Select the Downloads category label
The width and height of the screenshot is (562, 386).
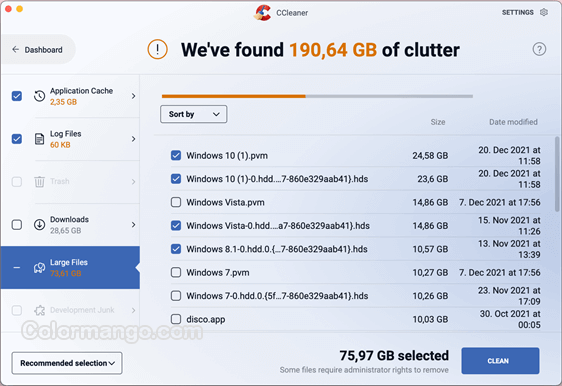tap(69, 219)
